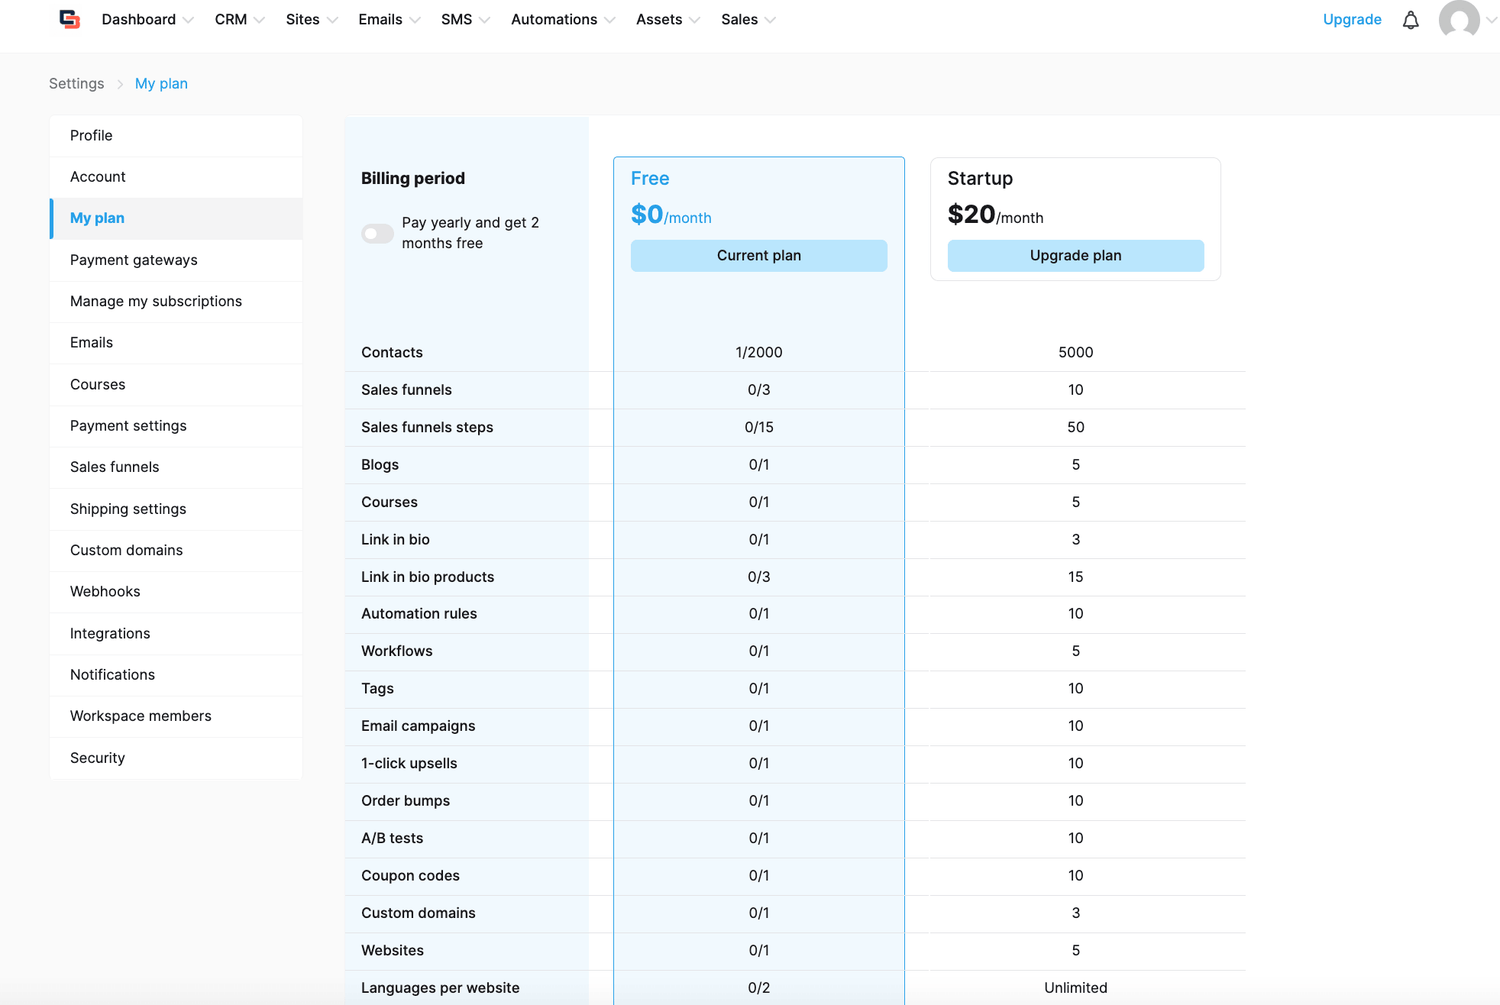Click the Upgrade link in header
This screenshot has height=1005, width=1500.
(1352, 20)
